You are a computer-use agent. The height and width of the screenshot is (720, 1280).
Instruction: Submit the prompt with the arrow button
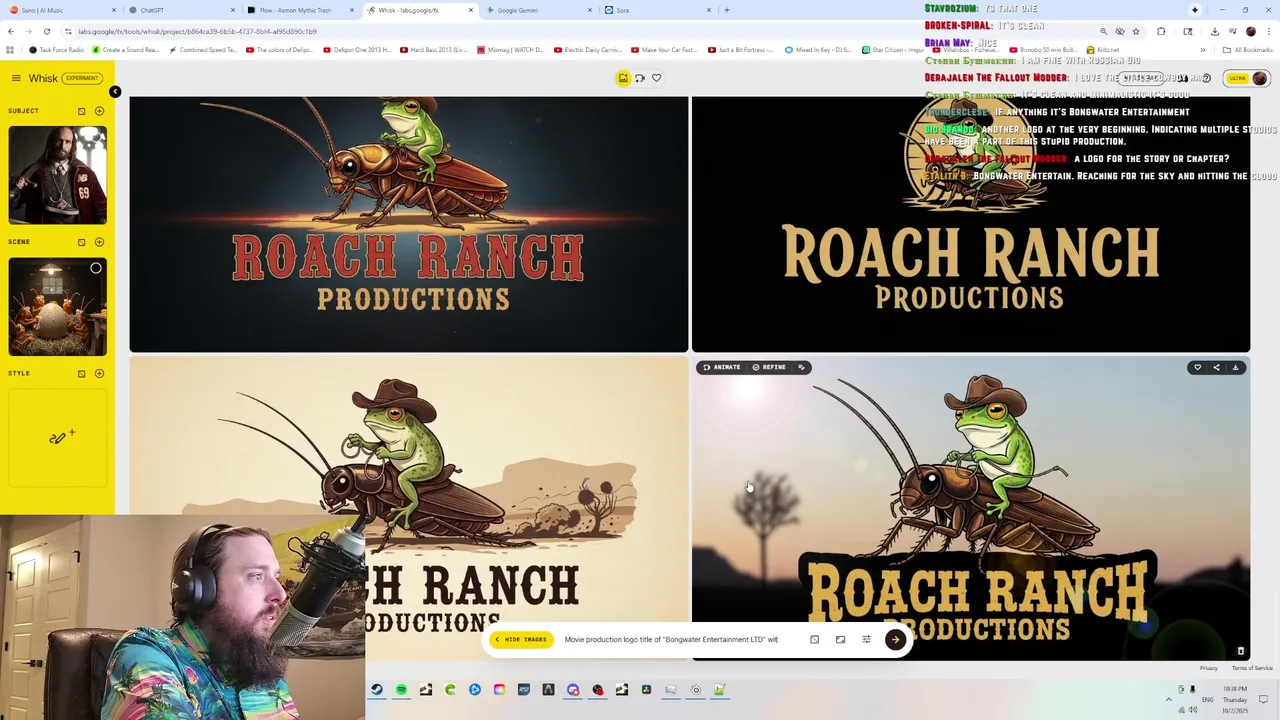[895, 640]
